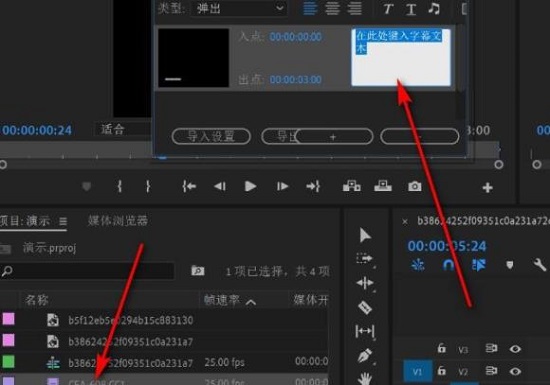Image resolution: width=550 pixels, height=385 pixels.
Task: Select the Hand tool
Action: point(365,379)
